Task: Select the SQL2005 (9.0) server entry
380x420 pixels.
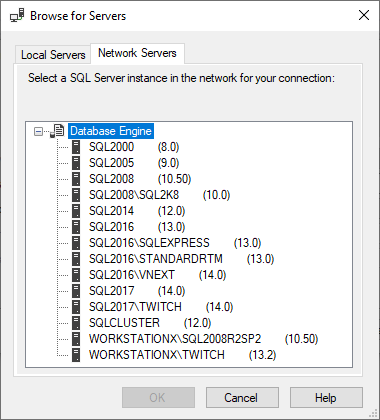Action: [134, 163]
